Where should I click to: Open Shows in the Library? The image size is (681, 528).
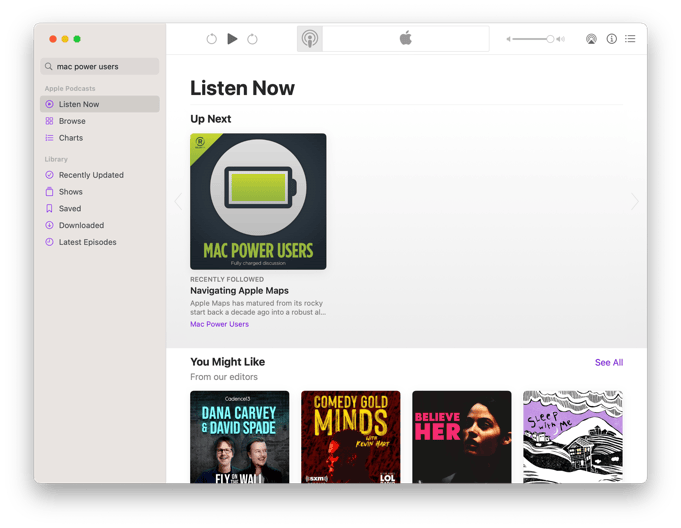tap(99, 192)
